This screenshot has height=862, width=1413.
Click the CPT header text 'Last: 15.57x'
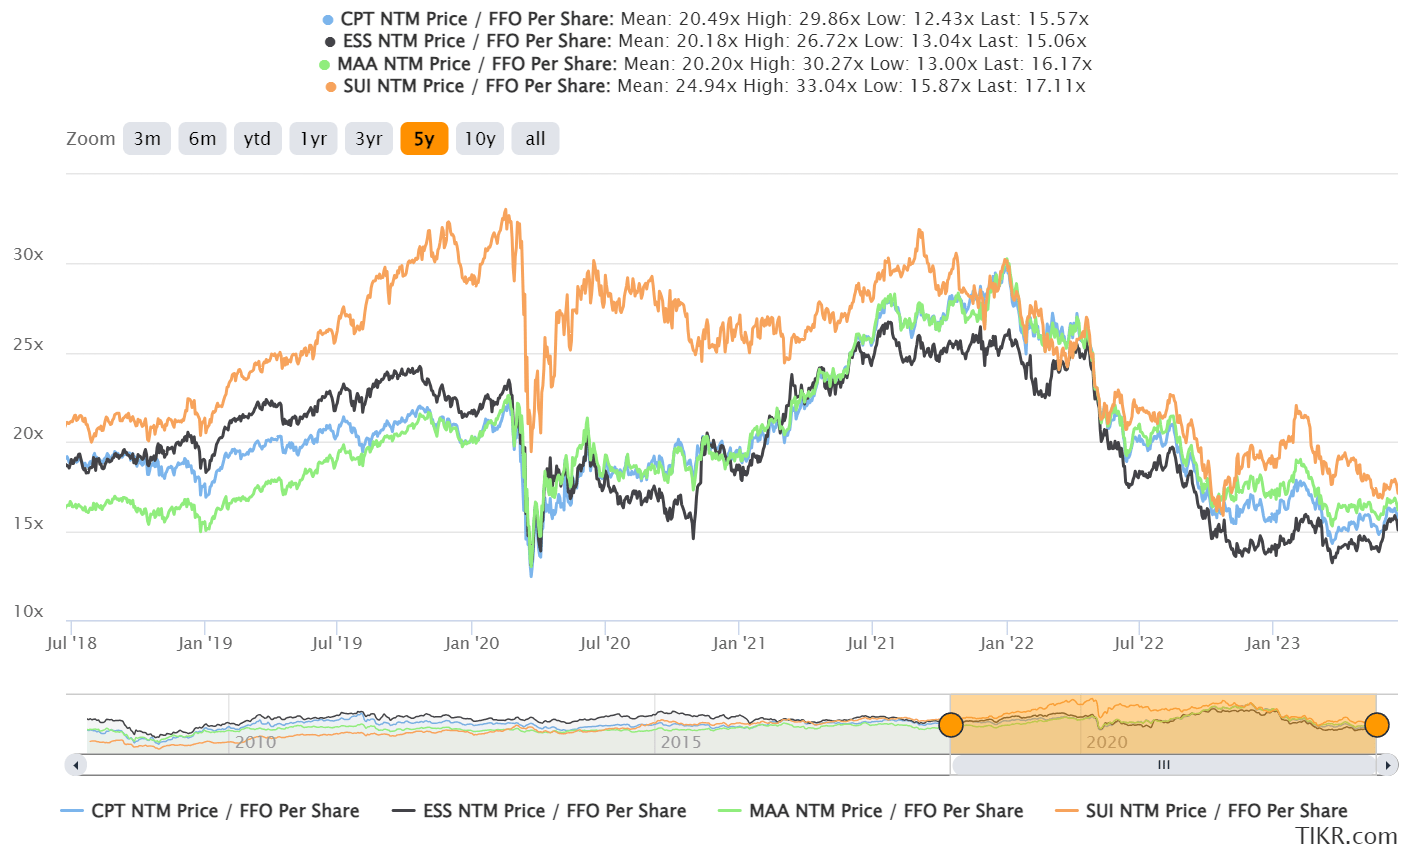pos(1032,19)
